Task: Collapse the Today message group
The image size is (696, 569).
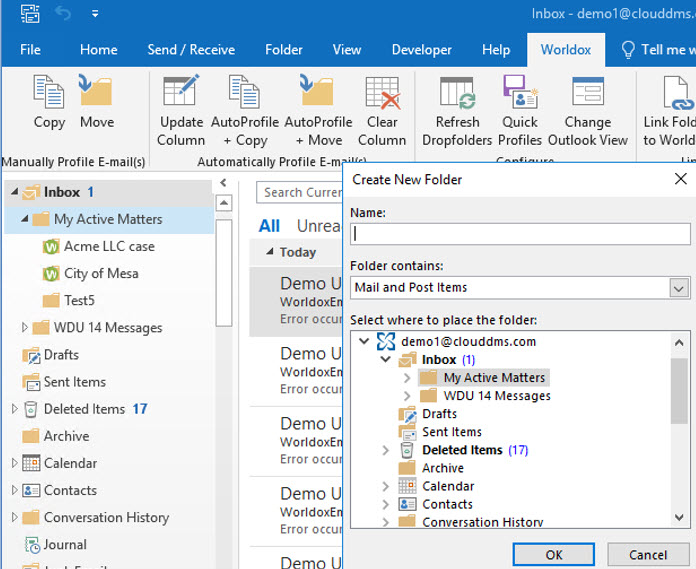Action: pos(269,252)
